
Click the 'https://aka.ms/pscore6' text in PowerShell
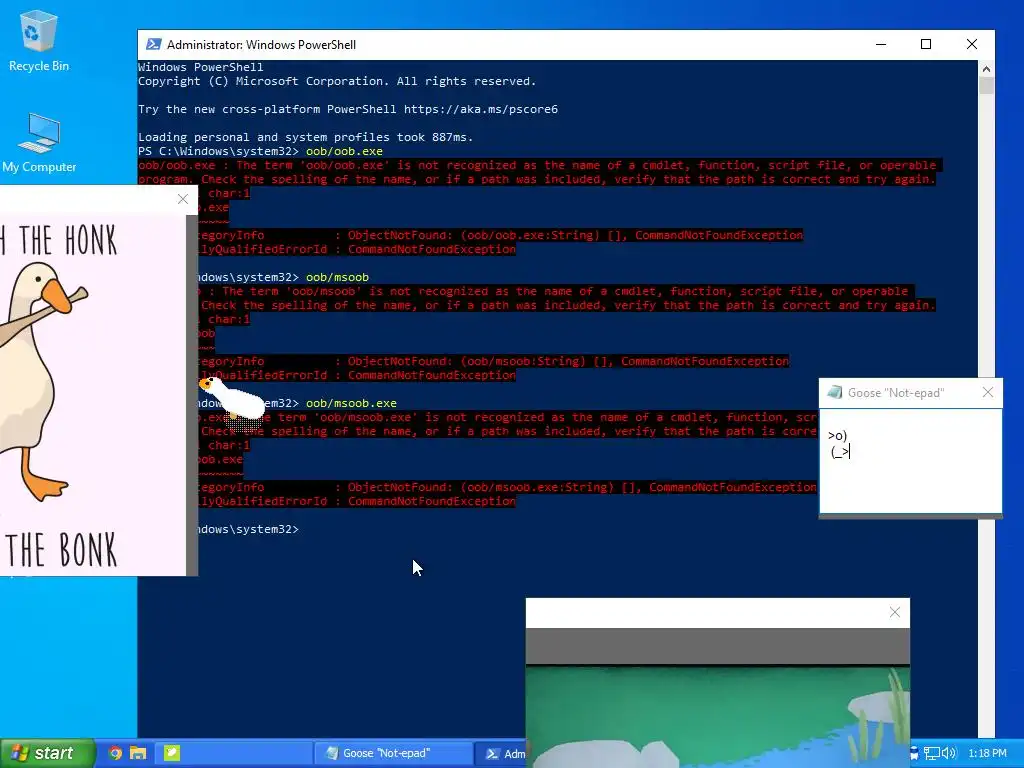point(481,109)
